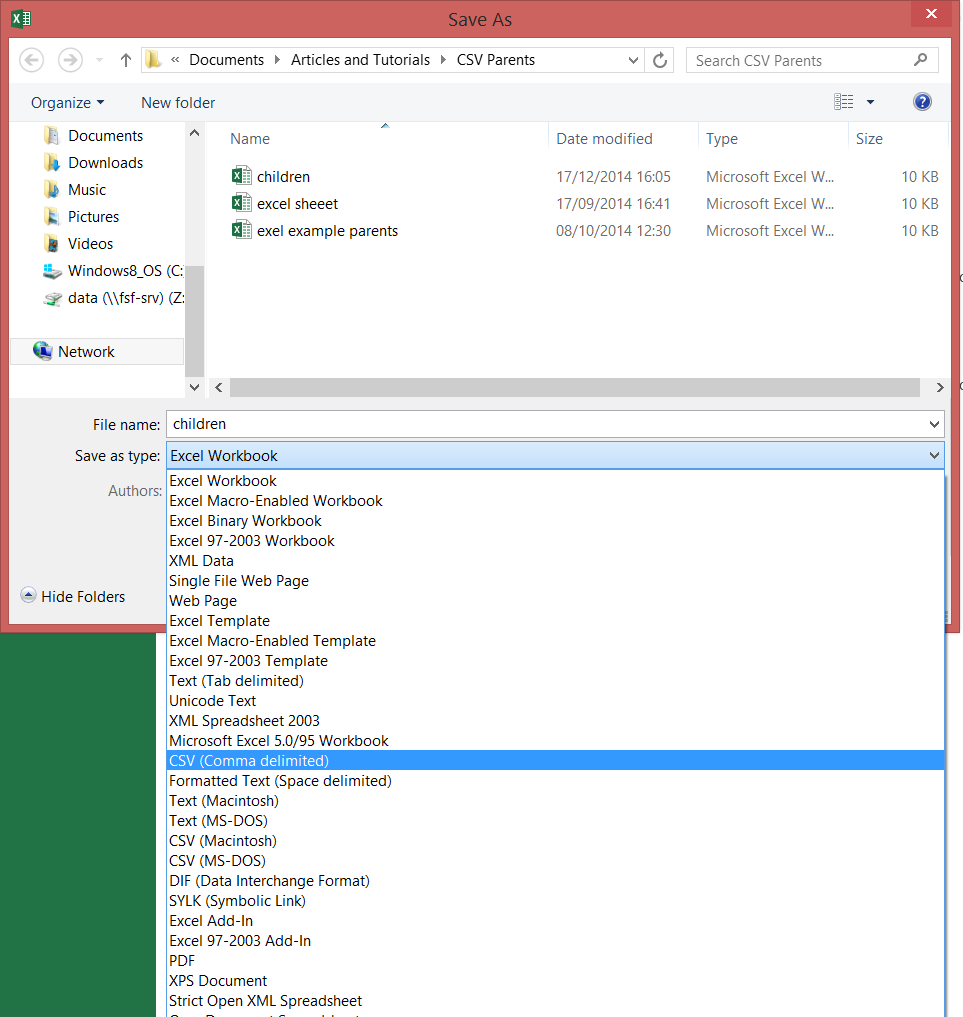Click the search magnifier icon

920,60
